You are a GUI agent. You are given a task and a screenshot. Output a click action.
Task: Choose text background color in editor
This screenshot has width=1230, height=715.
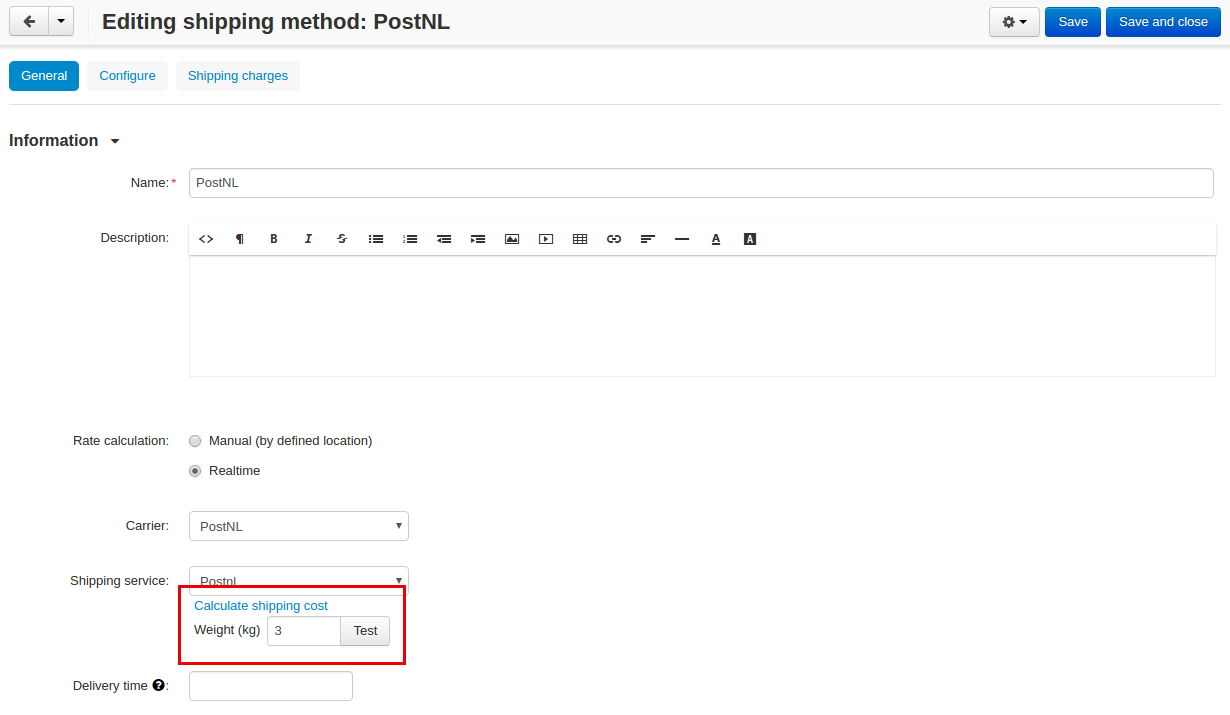[750, 239]
